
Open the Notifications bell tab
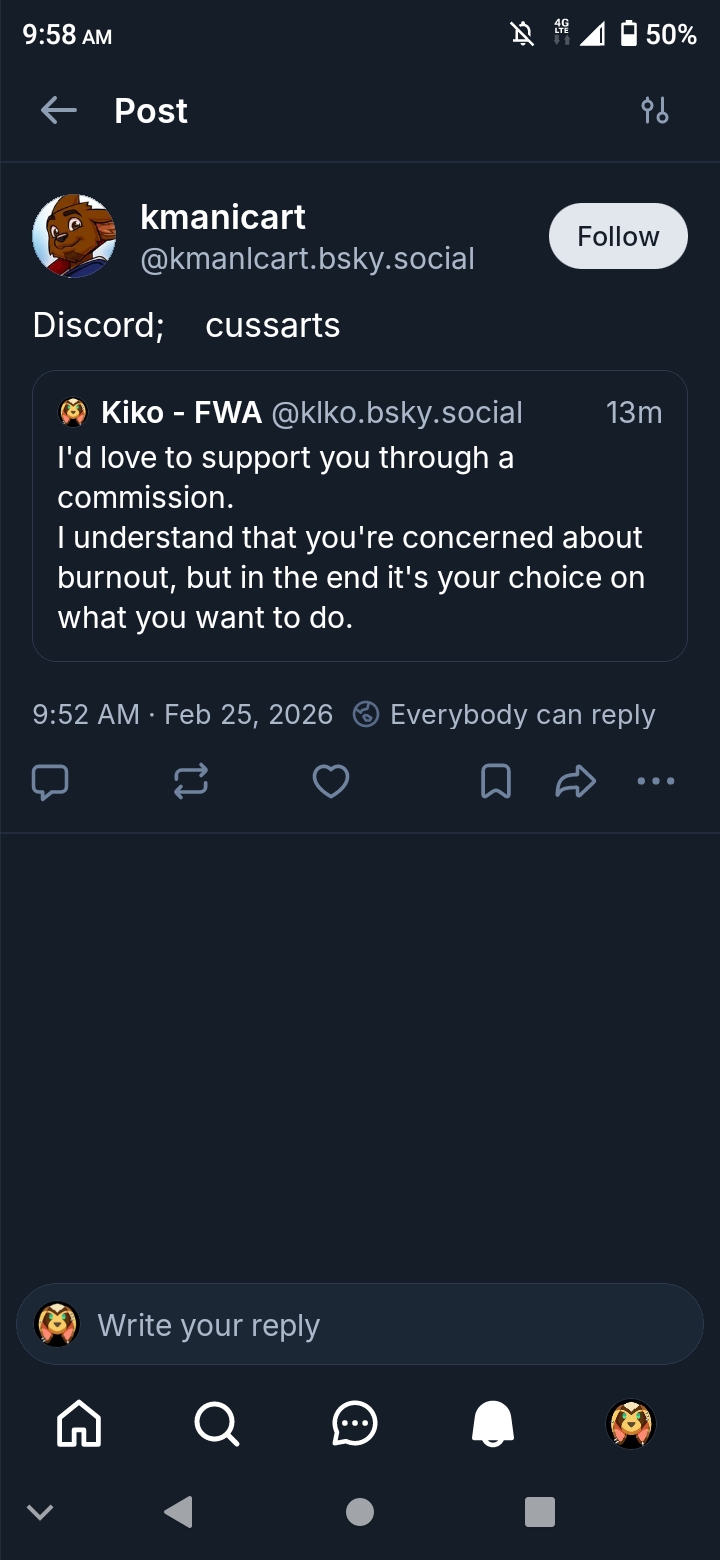point(493,1423)
